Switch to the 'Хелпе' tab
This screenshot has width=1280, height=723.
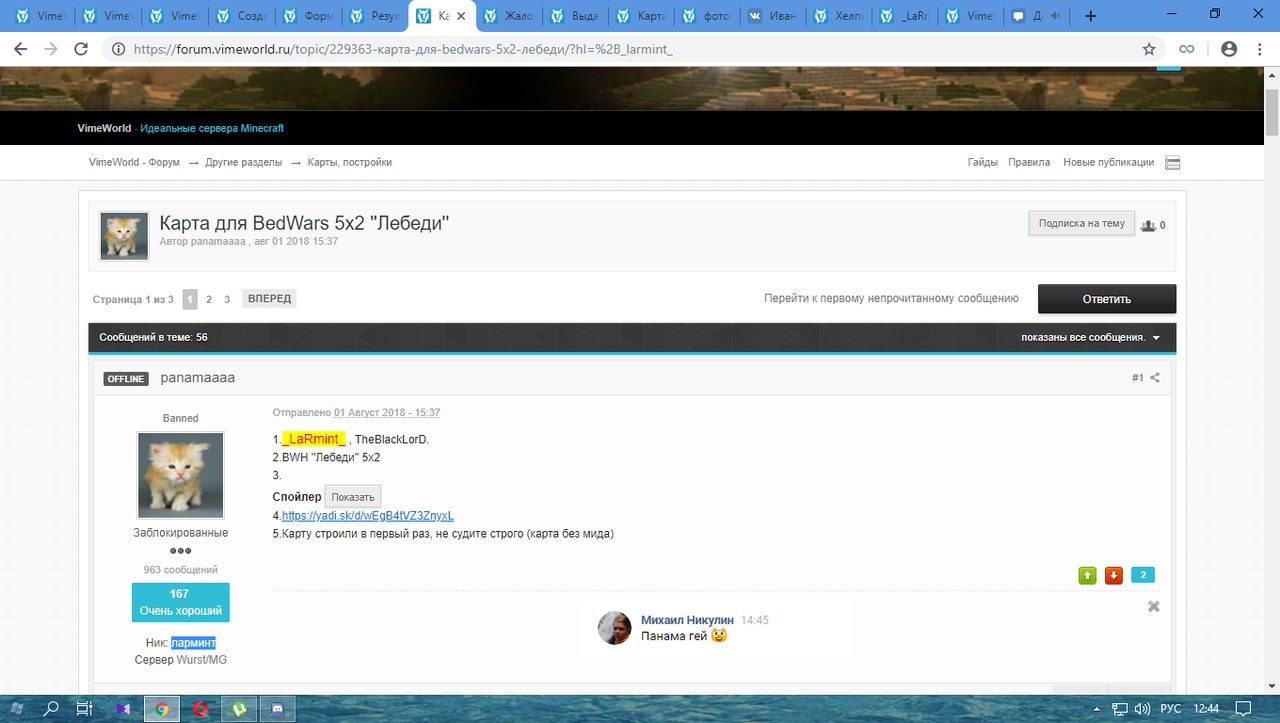coord(841,16)
